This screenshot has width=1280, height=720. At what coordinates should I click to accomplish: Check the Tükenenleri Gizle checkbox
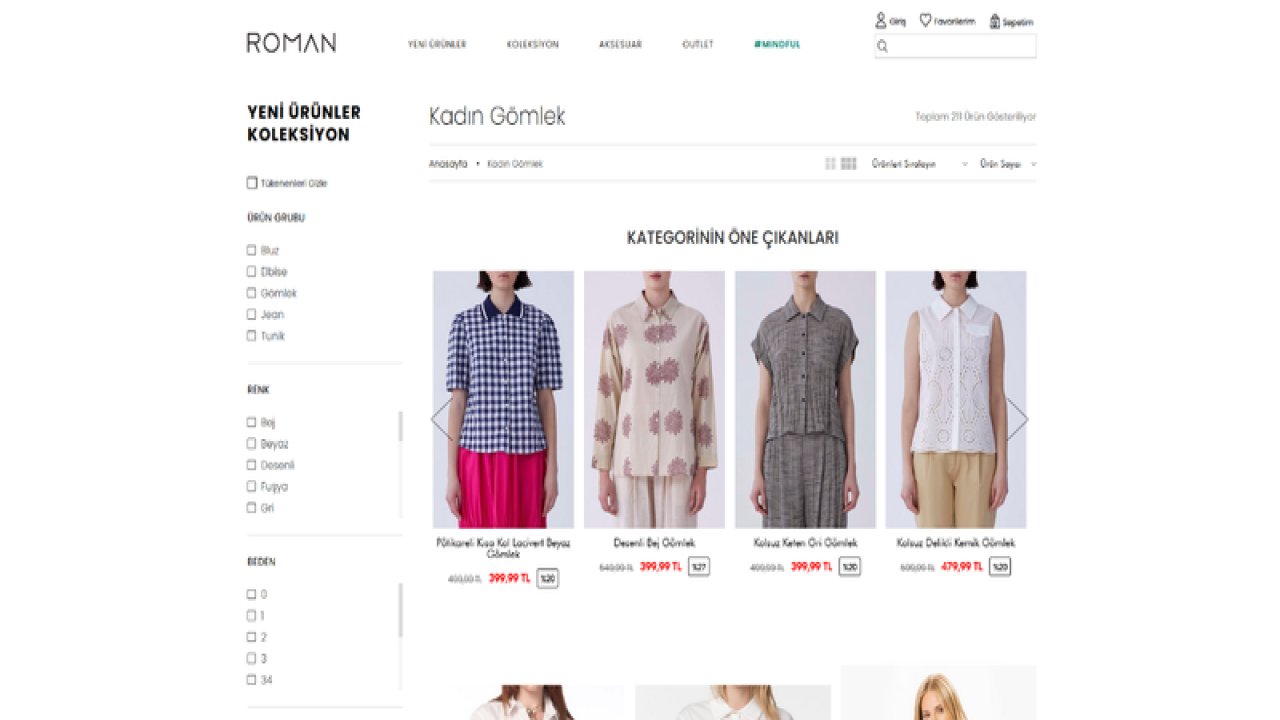coord(252,183)
